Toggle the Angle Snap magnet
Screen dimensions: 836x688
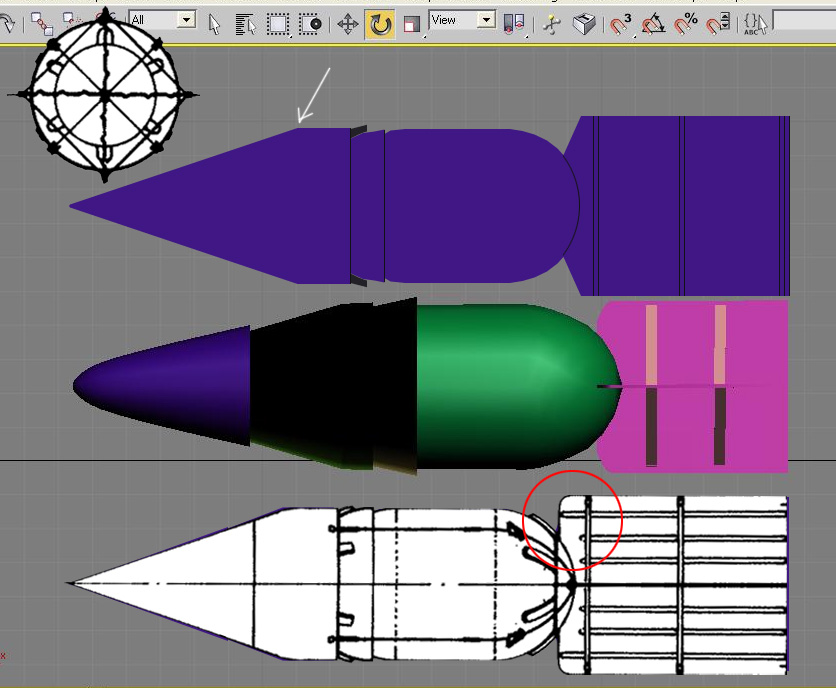pos(653,25)
